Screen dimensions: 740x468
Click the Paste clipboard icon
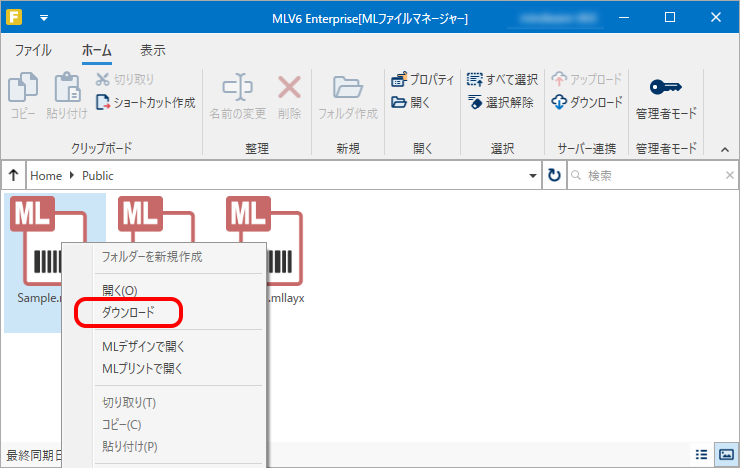pyautogui.click(x=67, y=88)
